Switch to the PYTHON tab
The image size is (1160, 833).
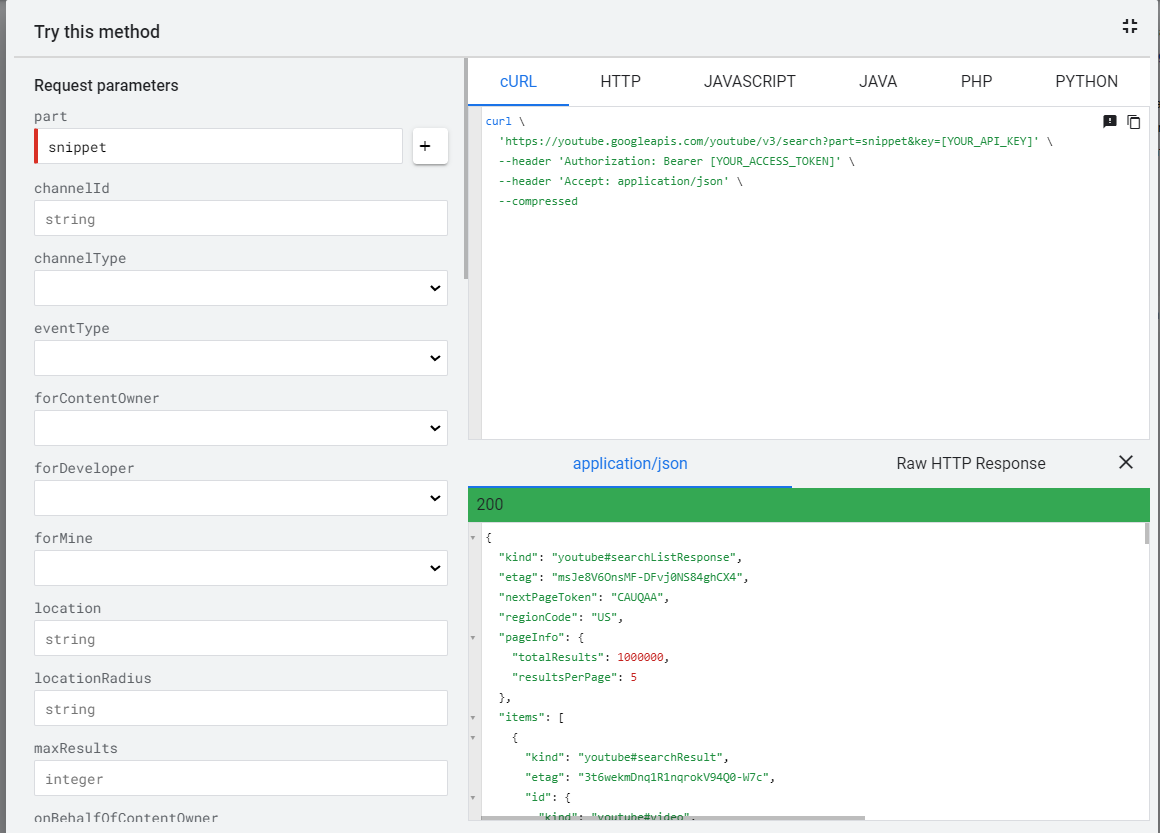[1086, 81]
